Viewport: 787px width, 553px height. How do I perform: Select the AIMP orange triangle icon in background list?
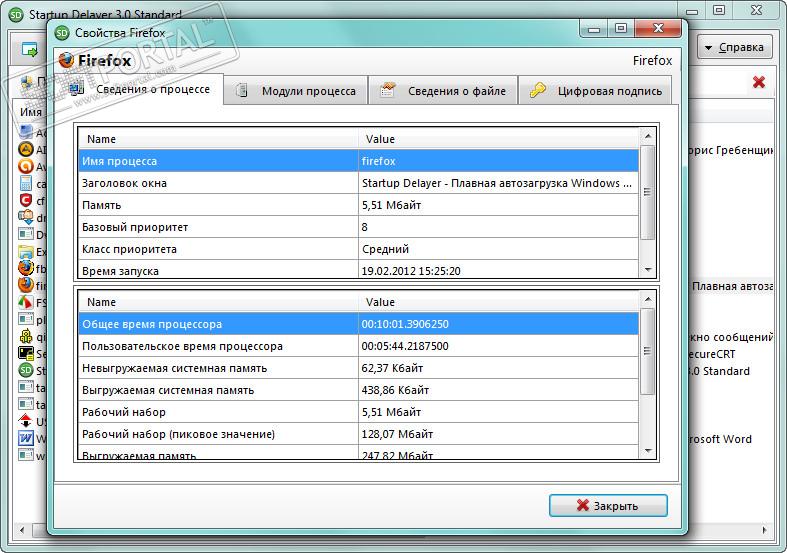coord(26,149)
